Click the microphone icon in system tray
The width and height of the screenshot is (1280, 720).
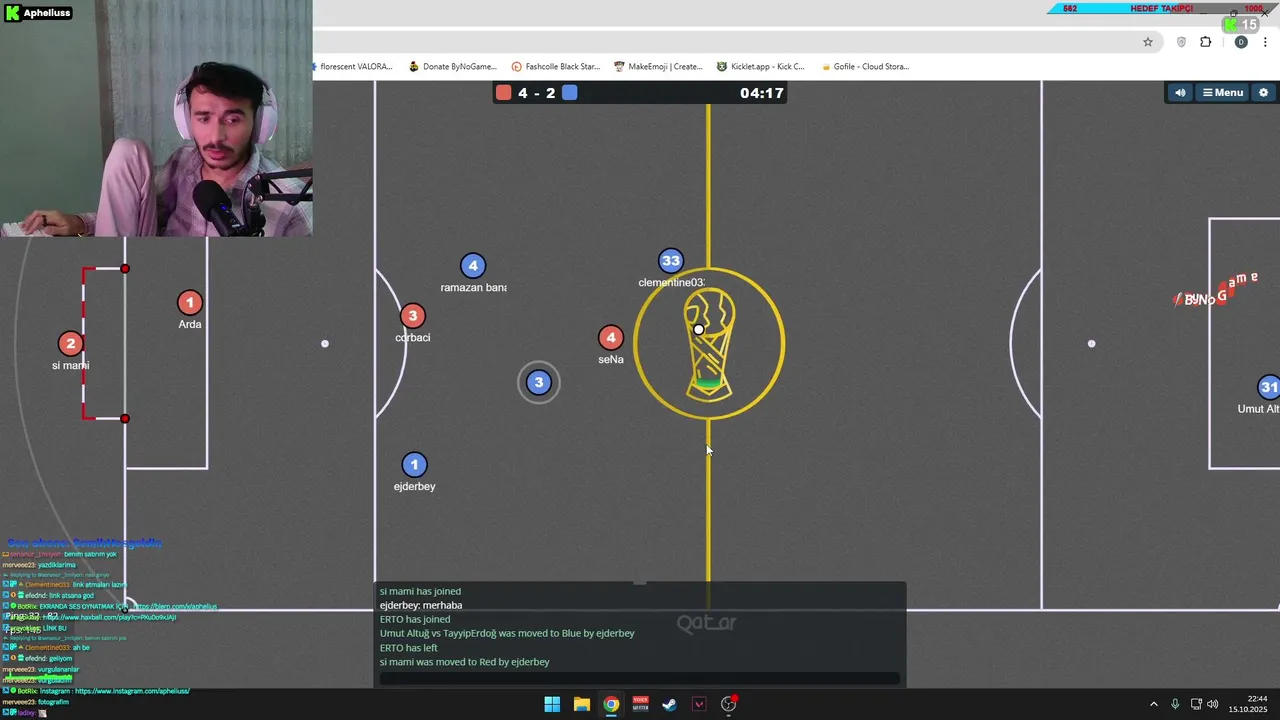(1175, 704)
